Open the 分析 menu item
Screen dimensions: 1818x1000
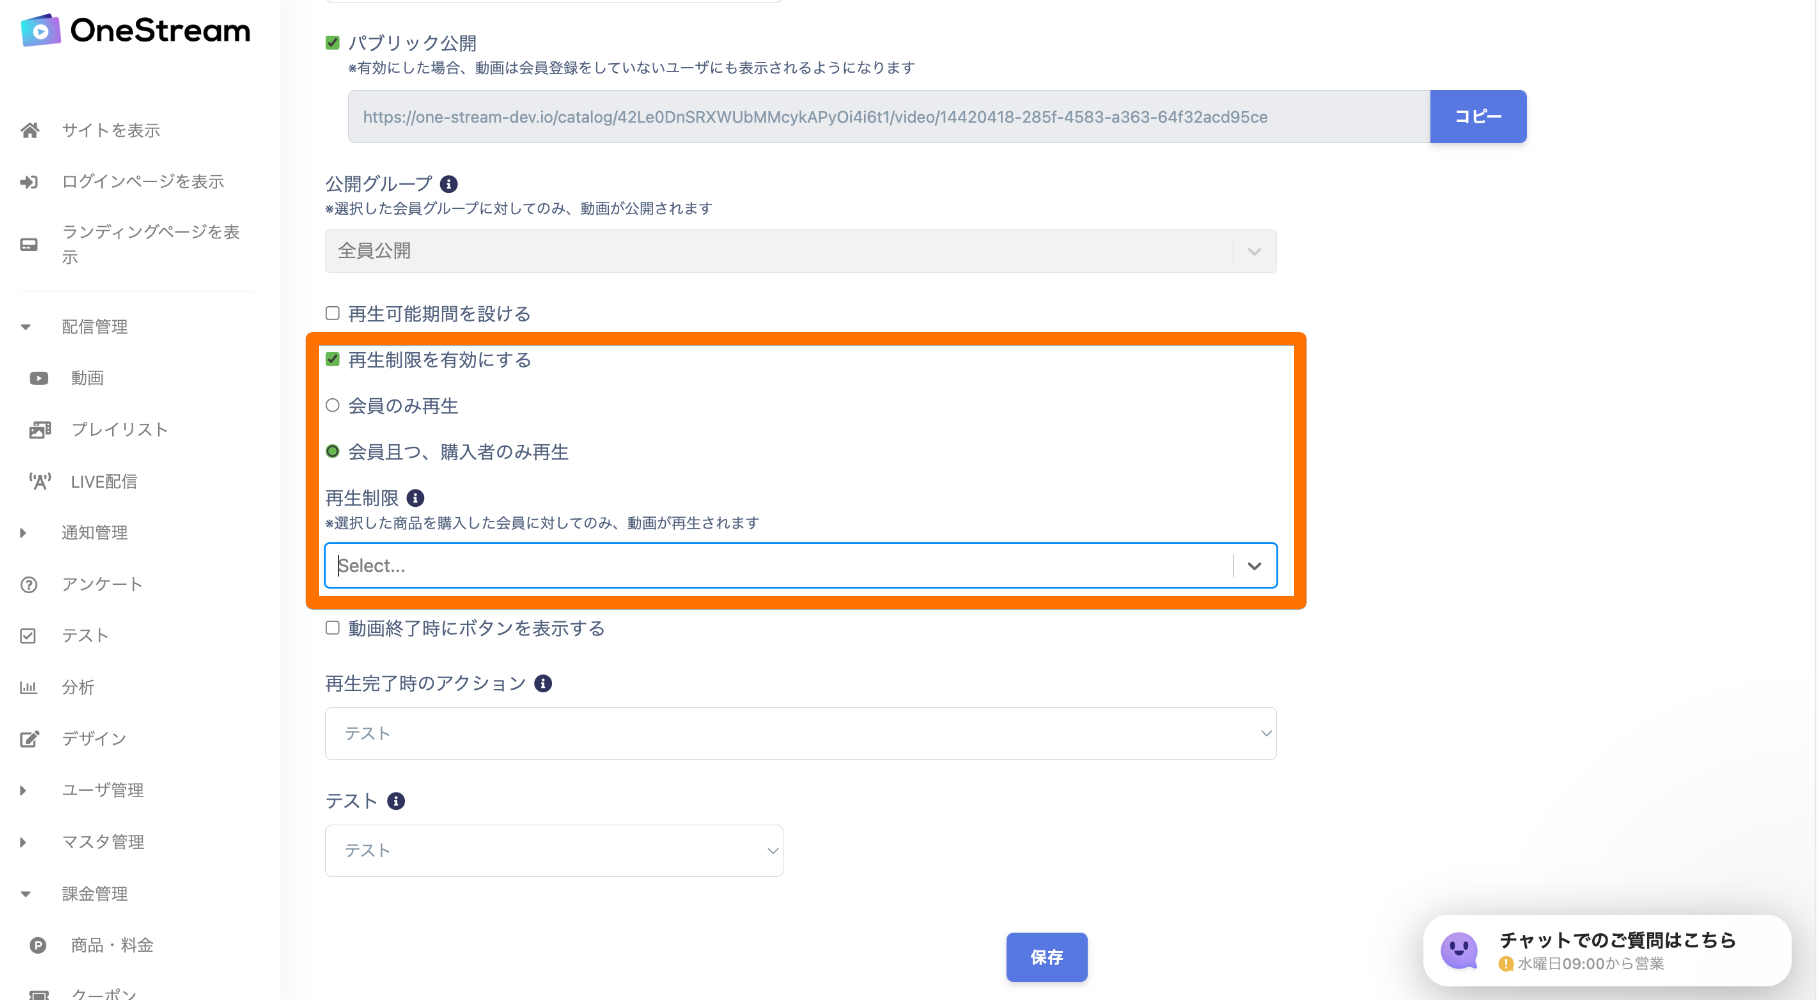click(78, 687)
